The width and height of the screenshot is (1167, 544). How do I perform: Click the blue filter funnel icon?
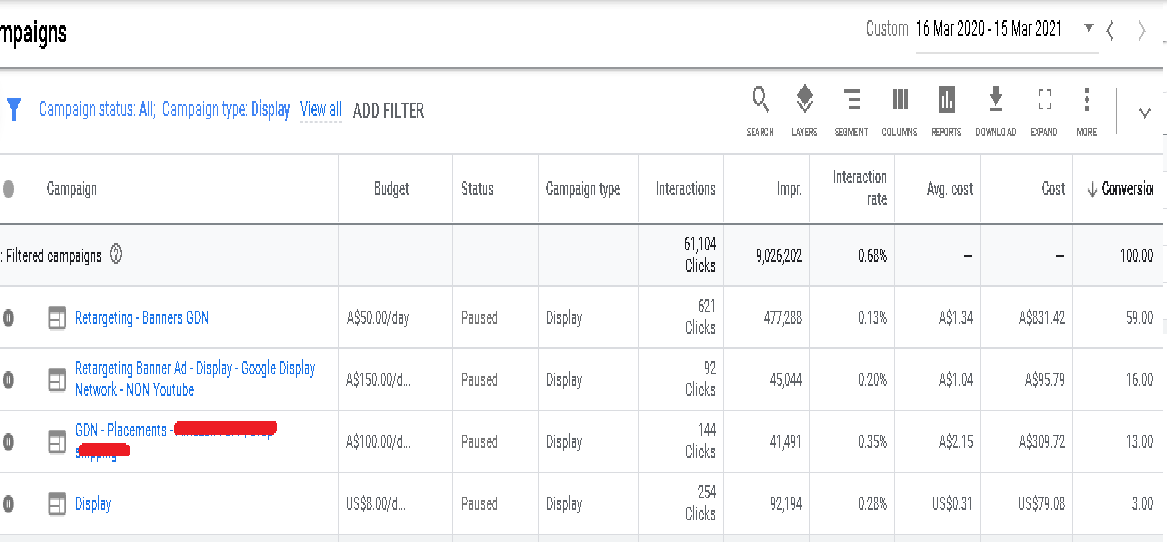(x=13, y=109)
